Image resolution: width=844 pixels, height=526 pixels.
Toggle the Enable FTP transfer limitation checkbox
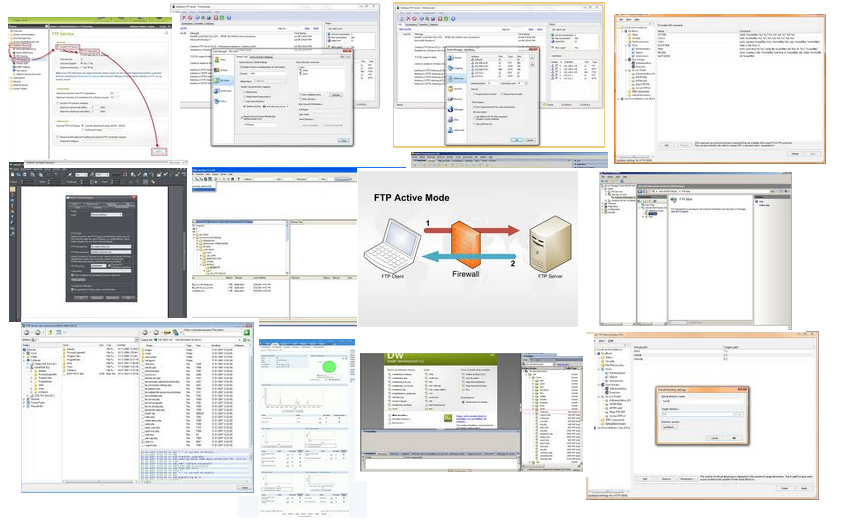pos(56,102)
